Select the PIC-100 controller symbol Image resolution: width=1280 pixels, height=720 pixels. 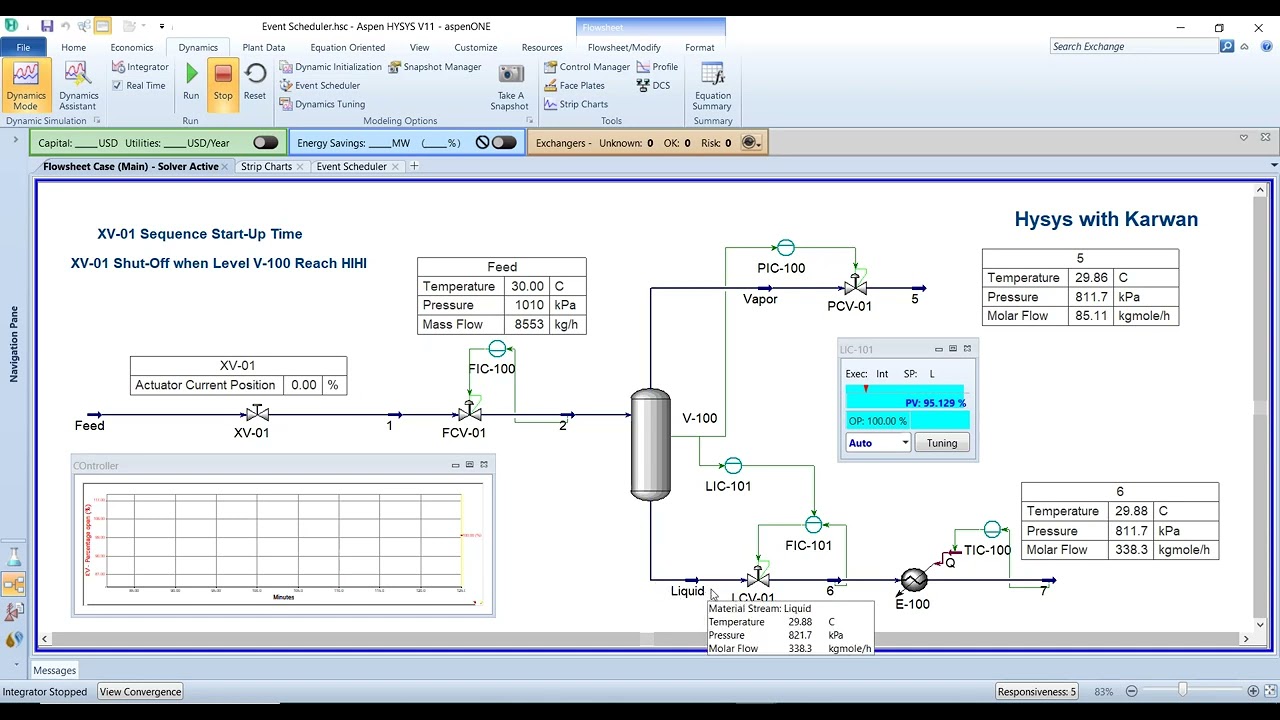[785, 248]
